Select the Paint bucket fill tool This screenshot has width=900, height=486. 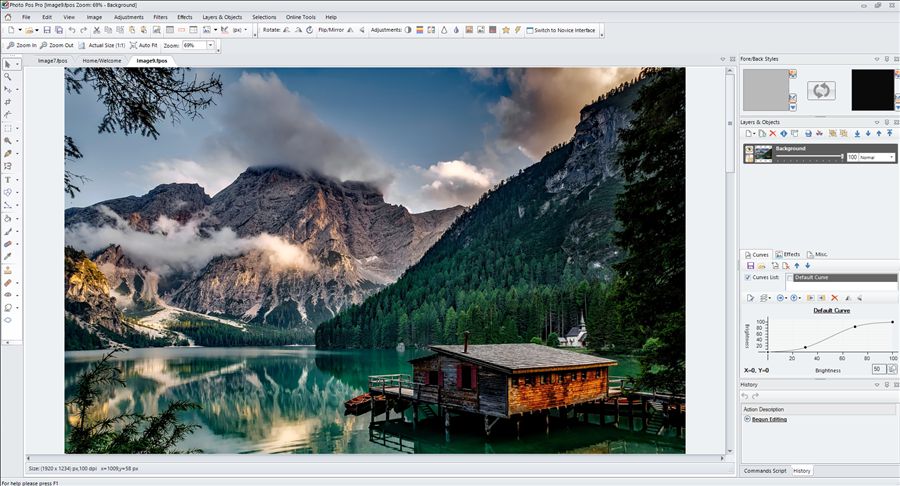(x=8, y=218)
